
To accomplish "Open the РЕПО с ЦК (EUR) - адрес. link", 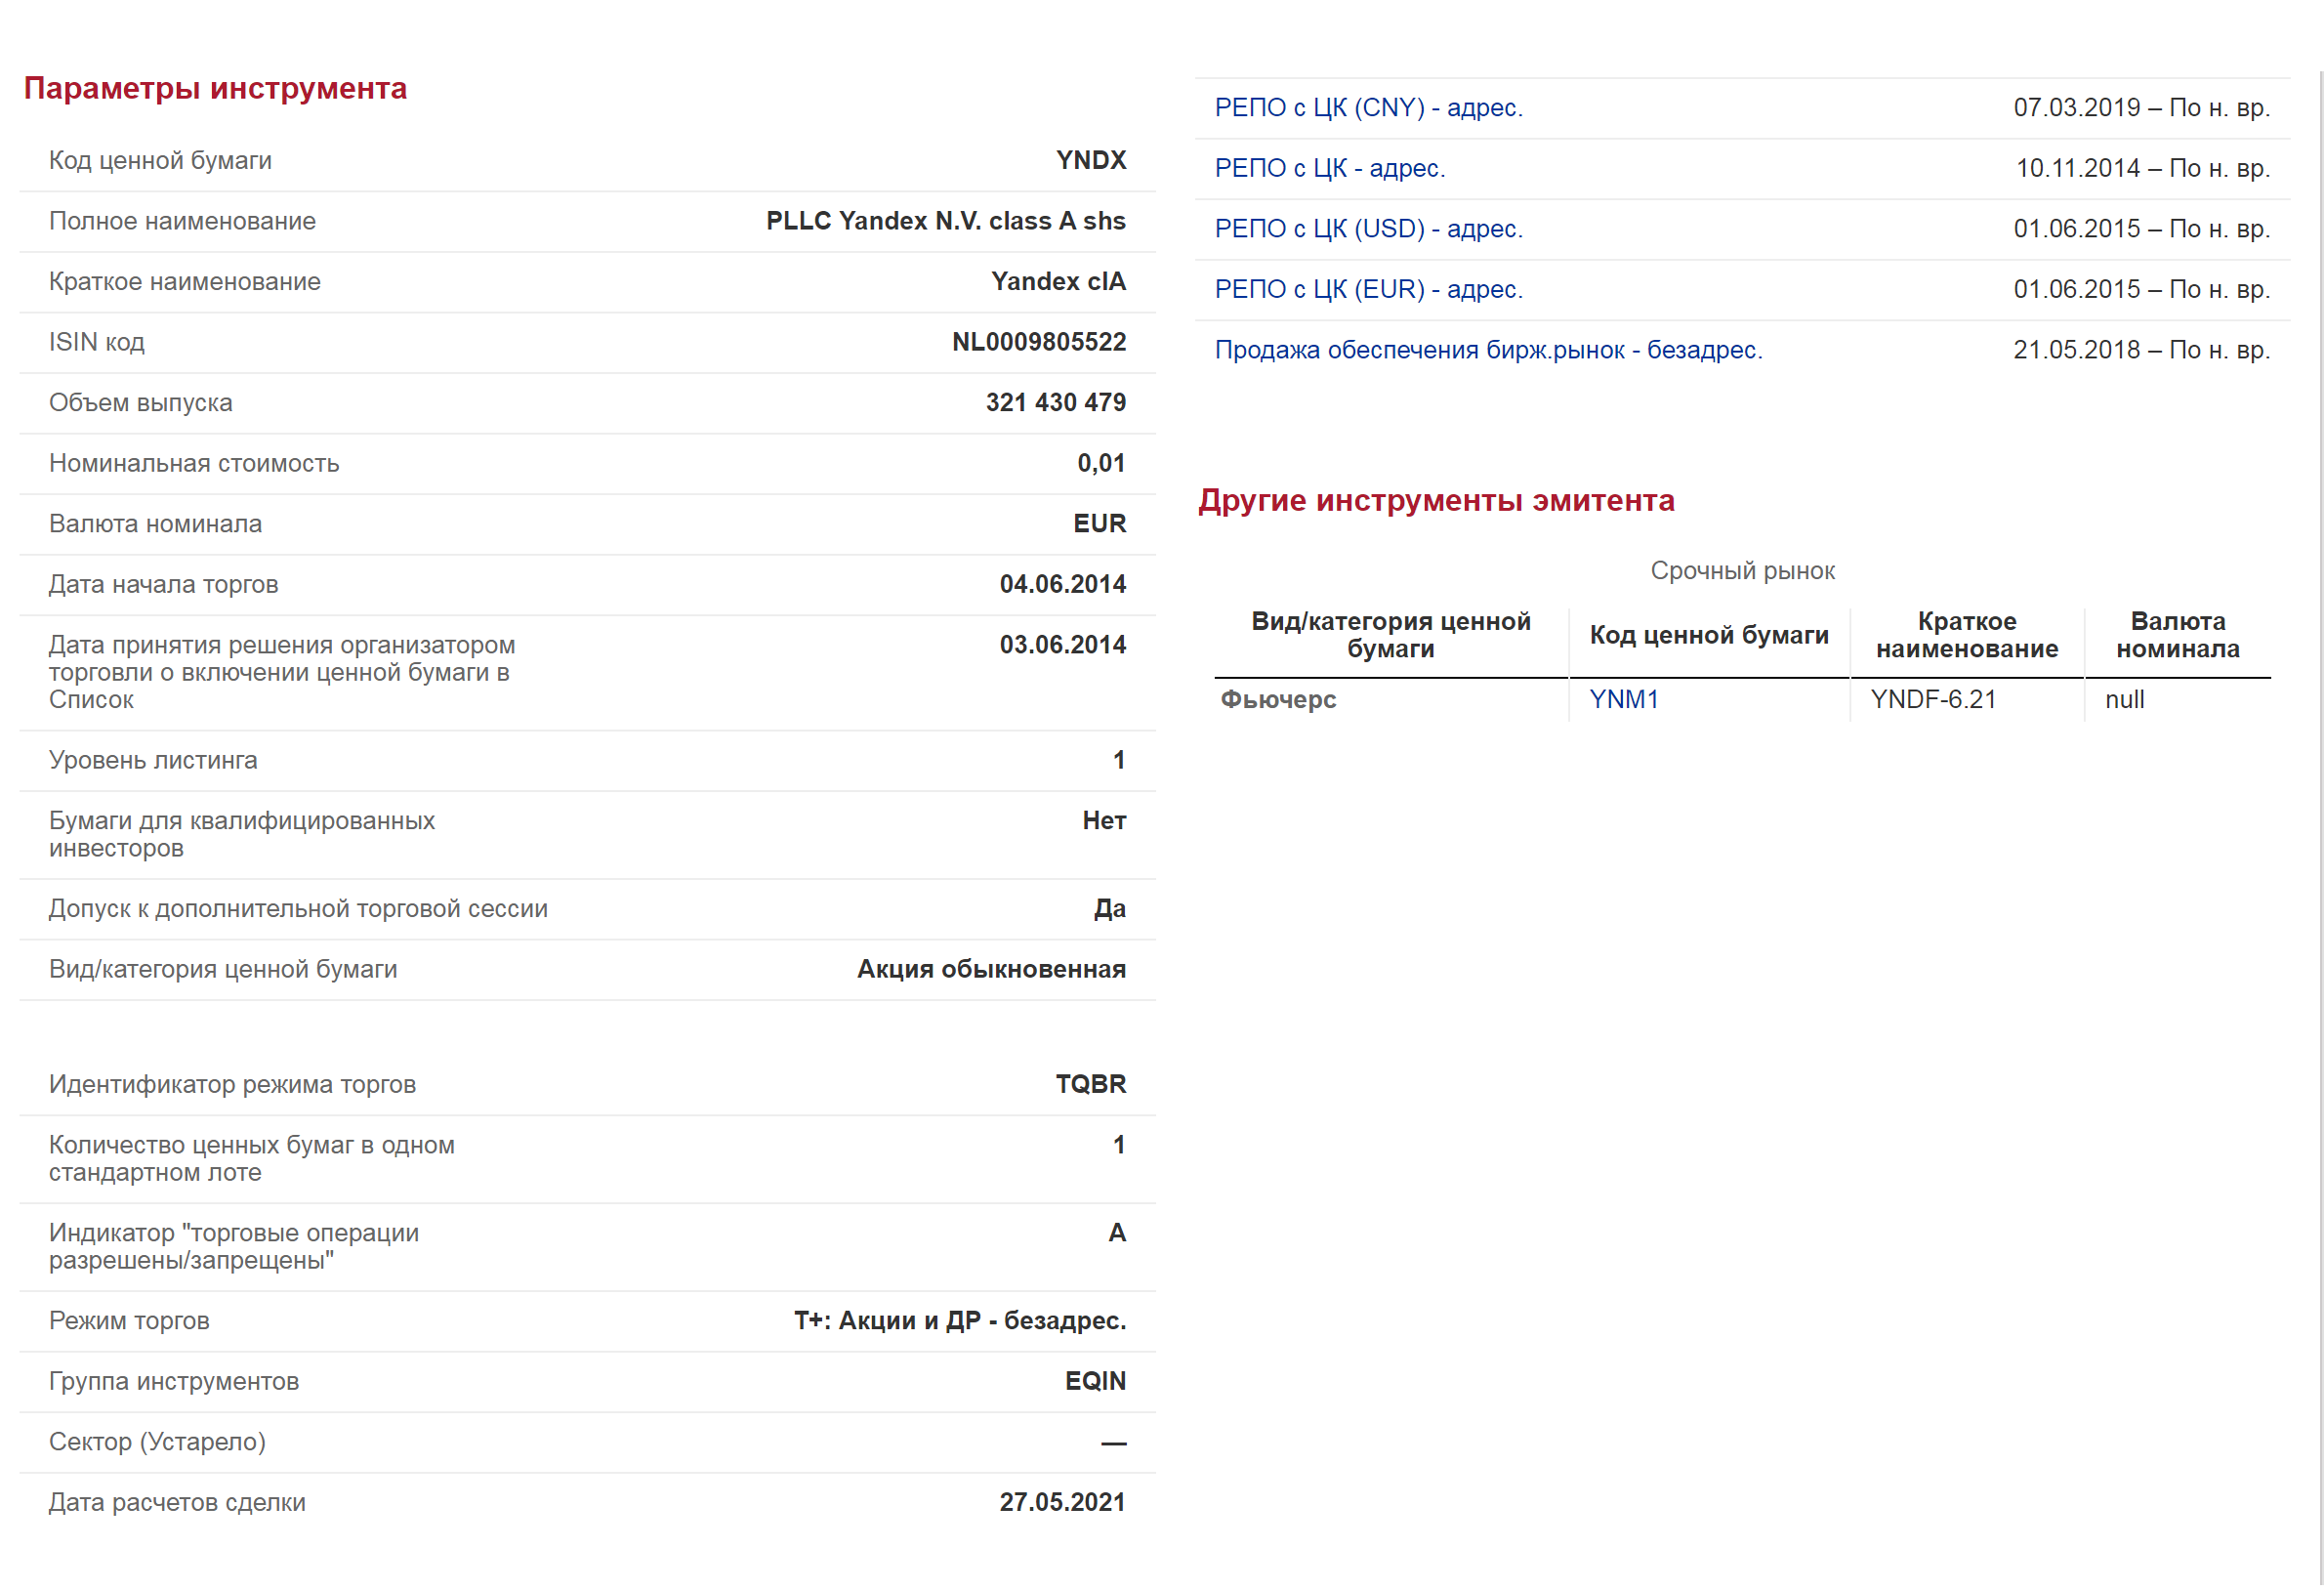I will coord(1368,289).
